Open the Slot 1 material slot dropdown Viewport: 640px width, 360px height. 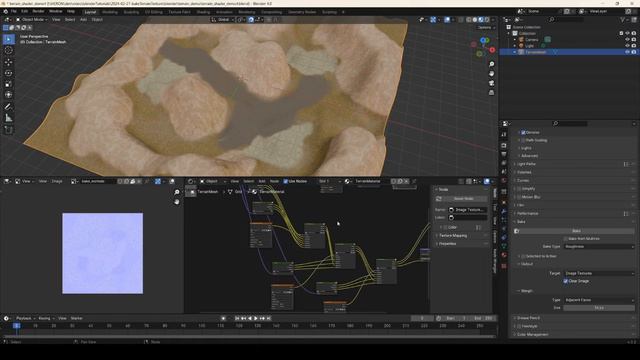pos(330,181)
